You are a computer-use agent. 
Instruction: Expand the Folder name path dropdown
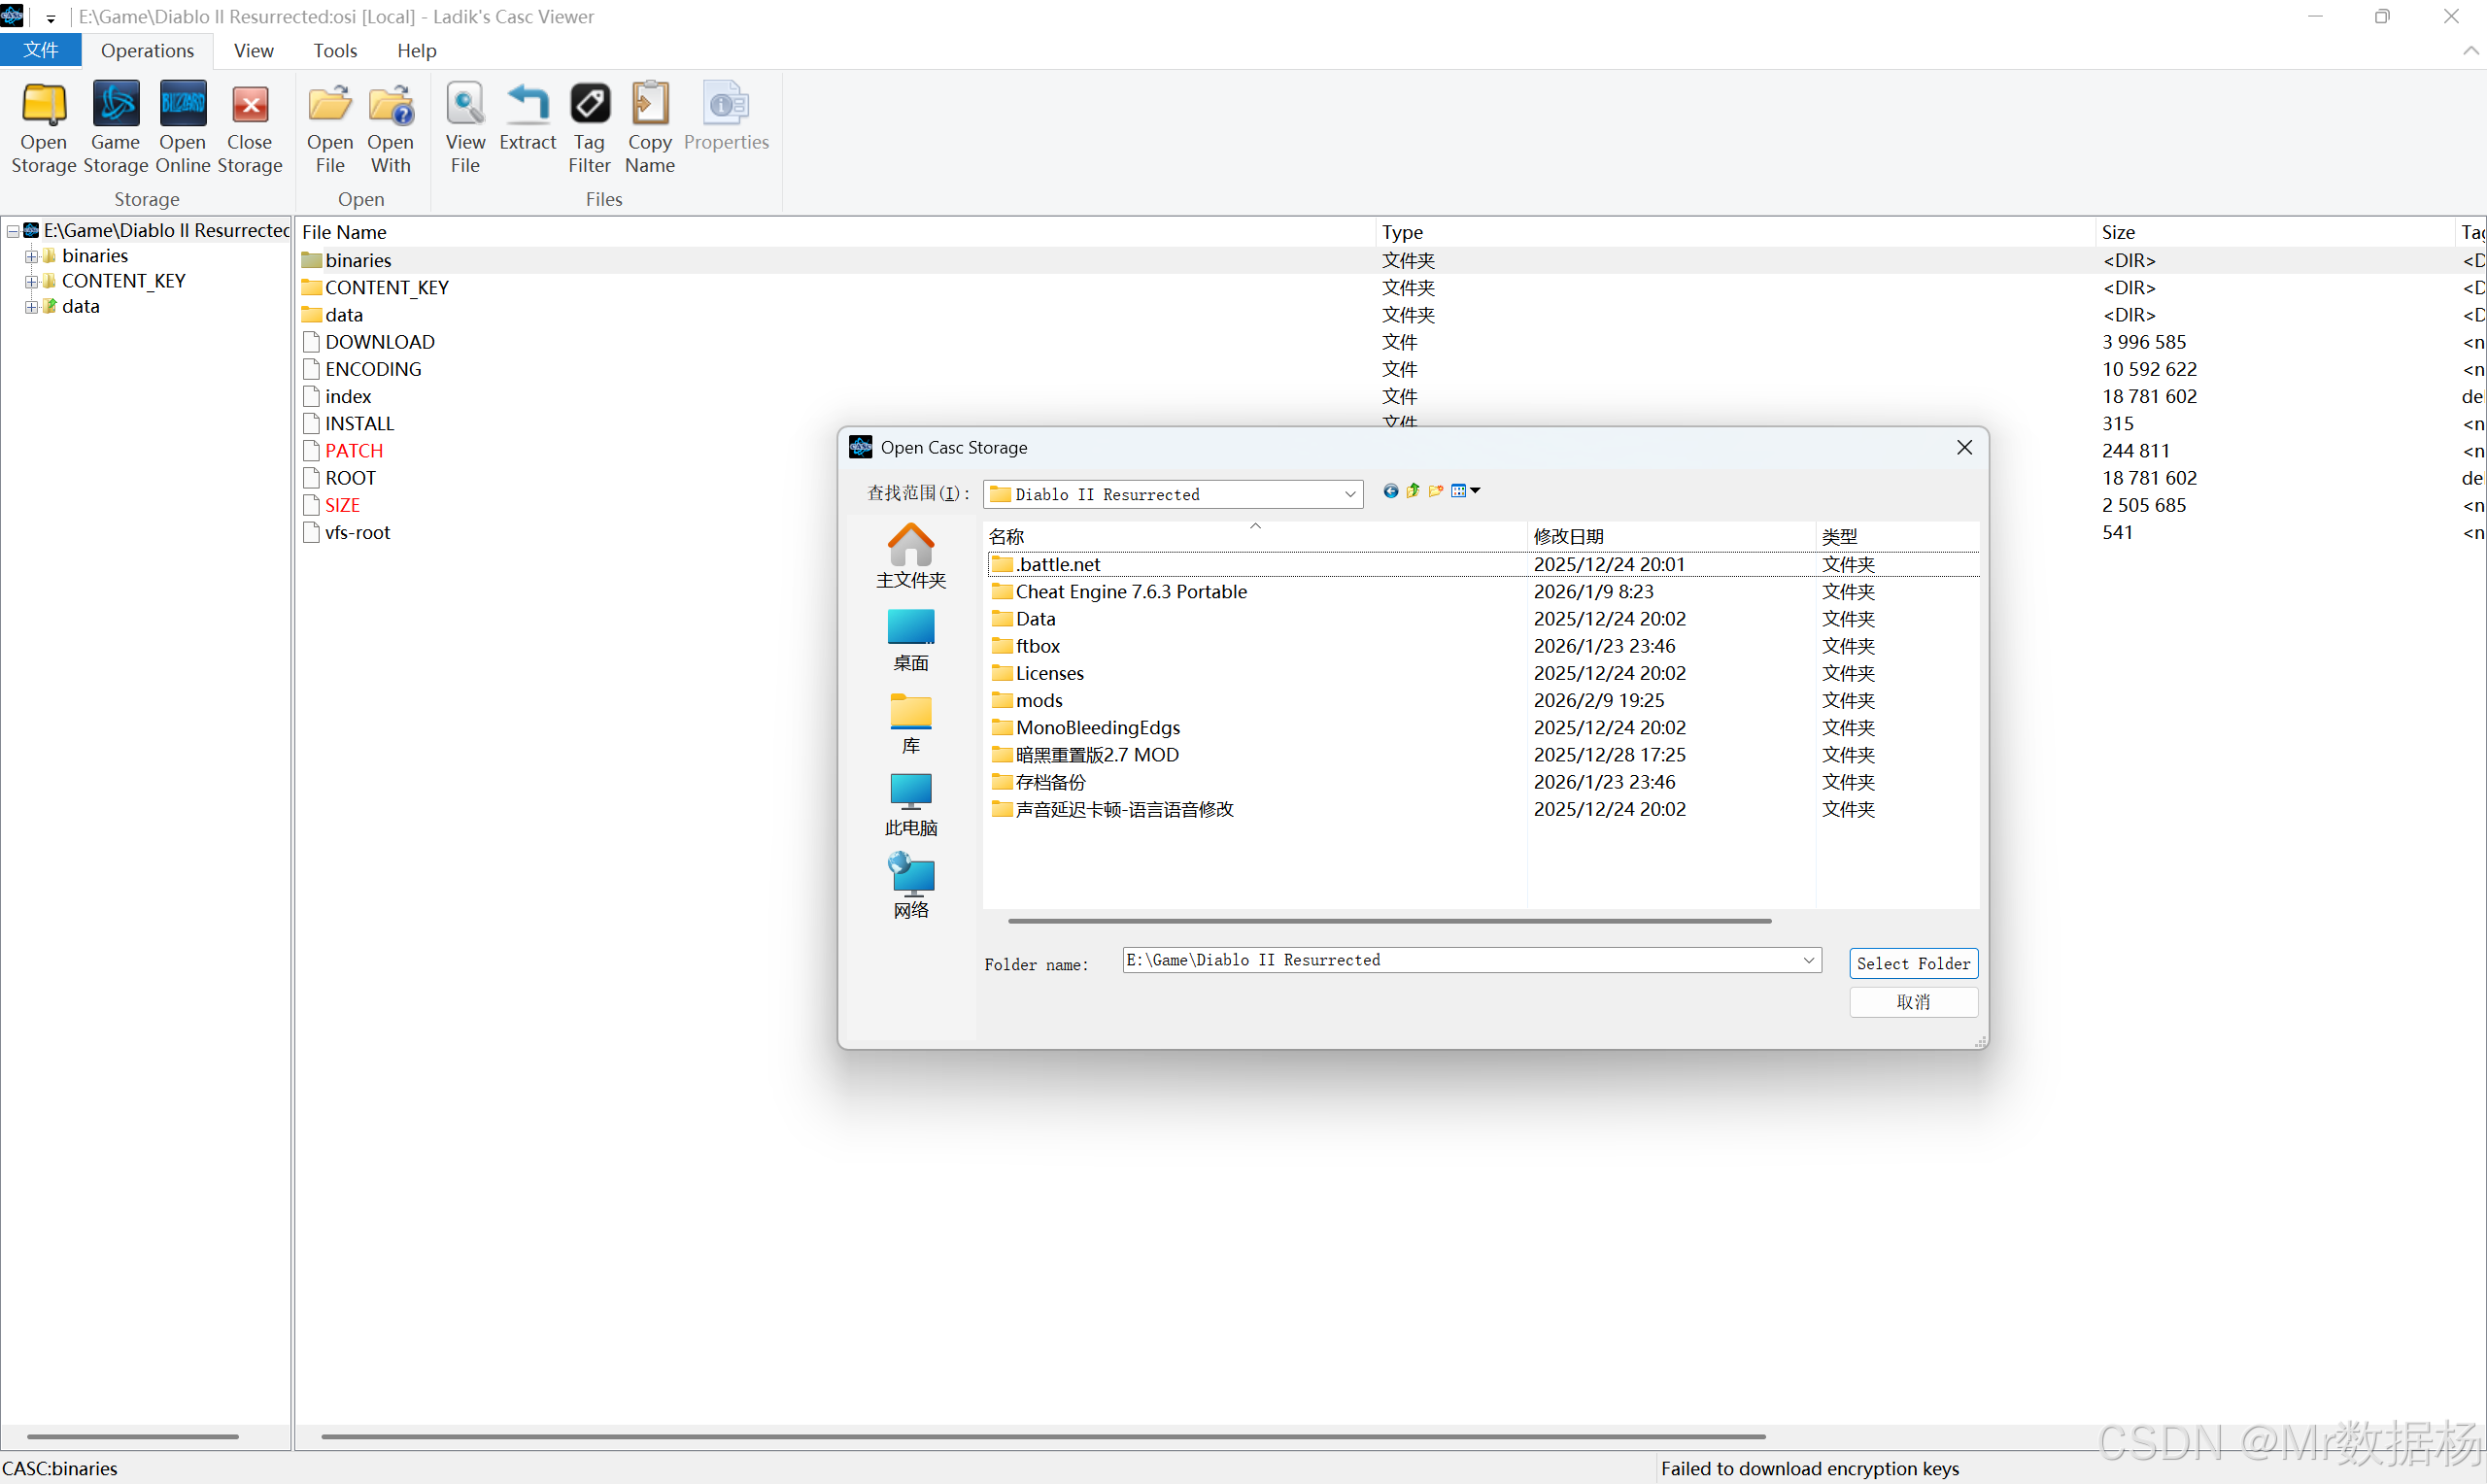tap(1808, 960)
